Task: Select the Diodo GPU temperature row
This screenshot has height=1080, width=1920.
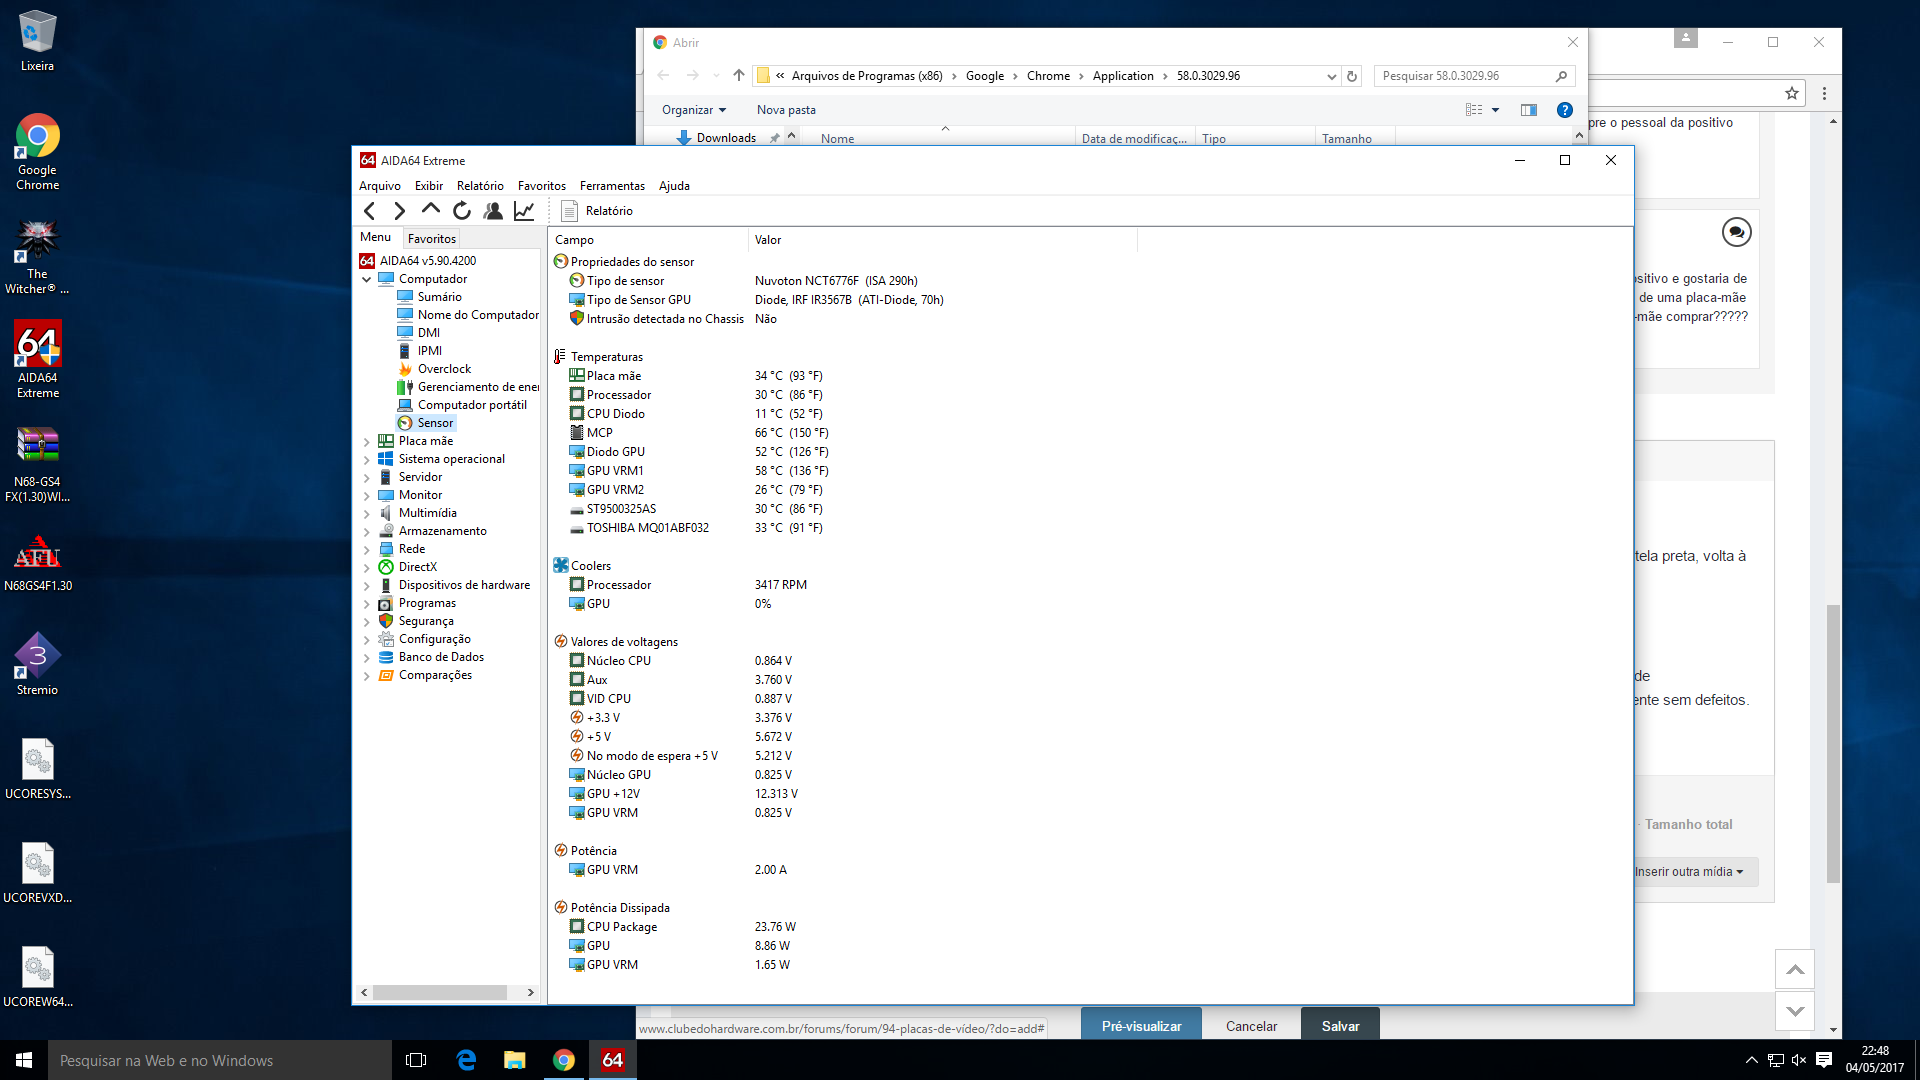Action: [x=699, y=452]
